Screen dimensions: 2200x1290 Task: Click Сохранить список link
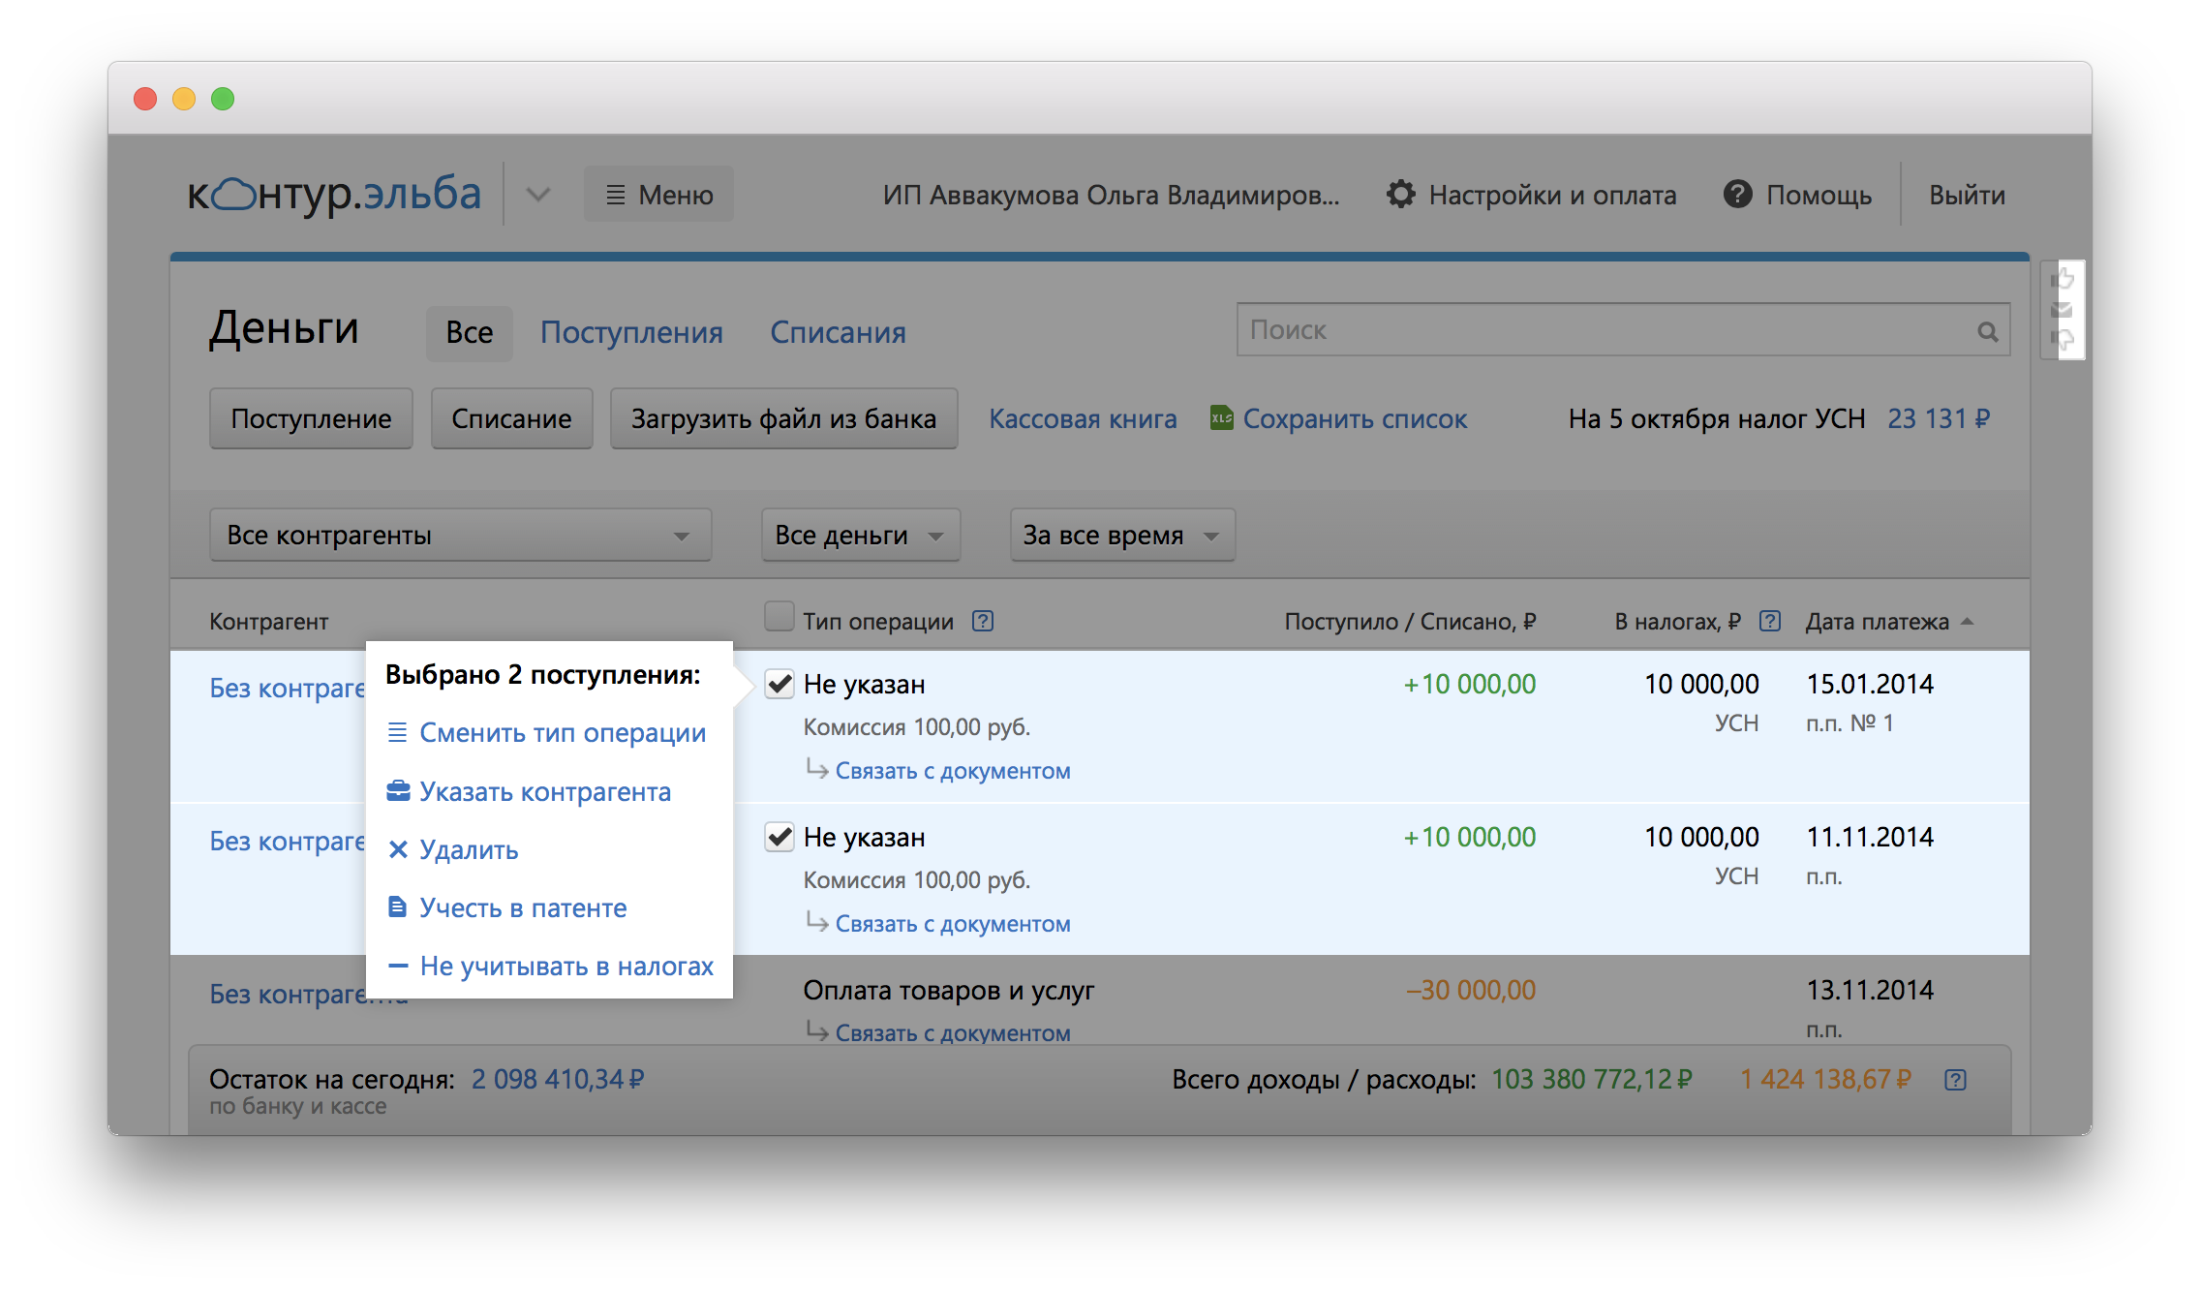pos(1355,419)
